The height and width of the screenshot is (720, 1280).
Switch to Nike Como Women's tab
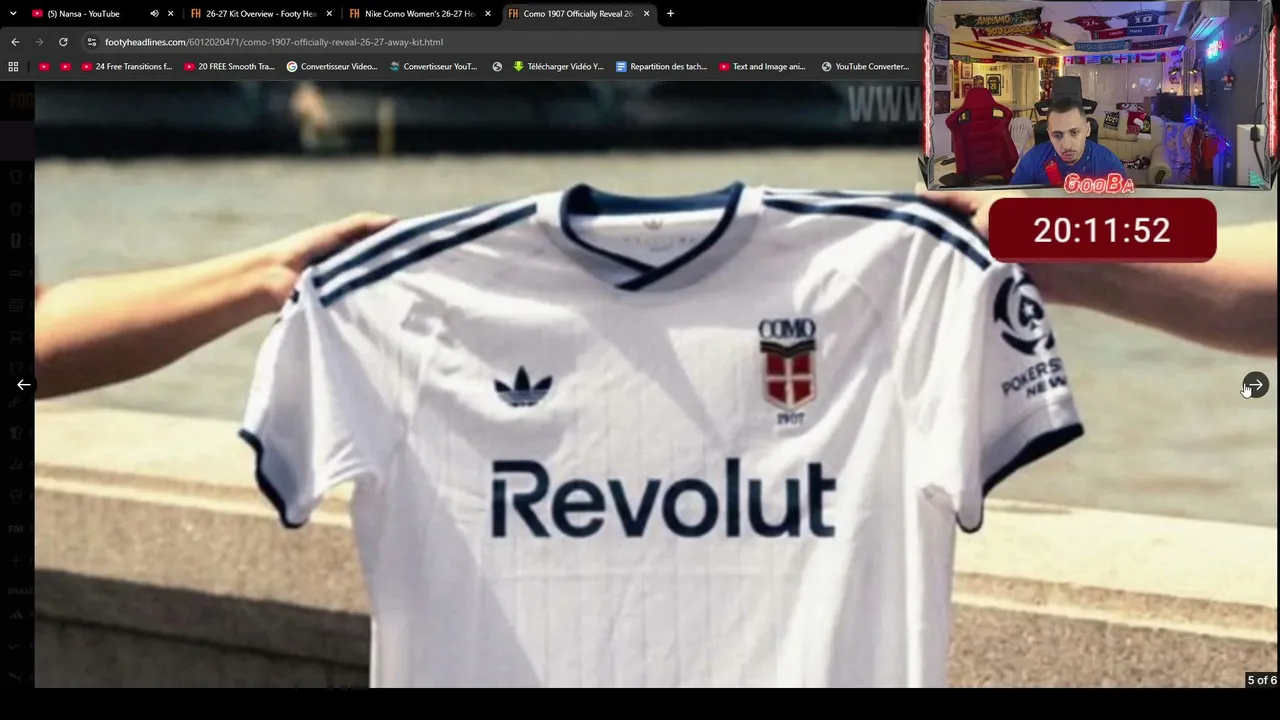419,14
